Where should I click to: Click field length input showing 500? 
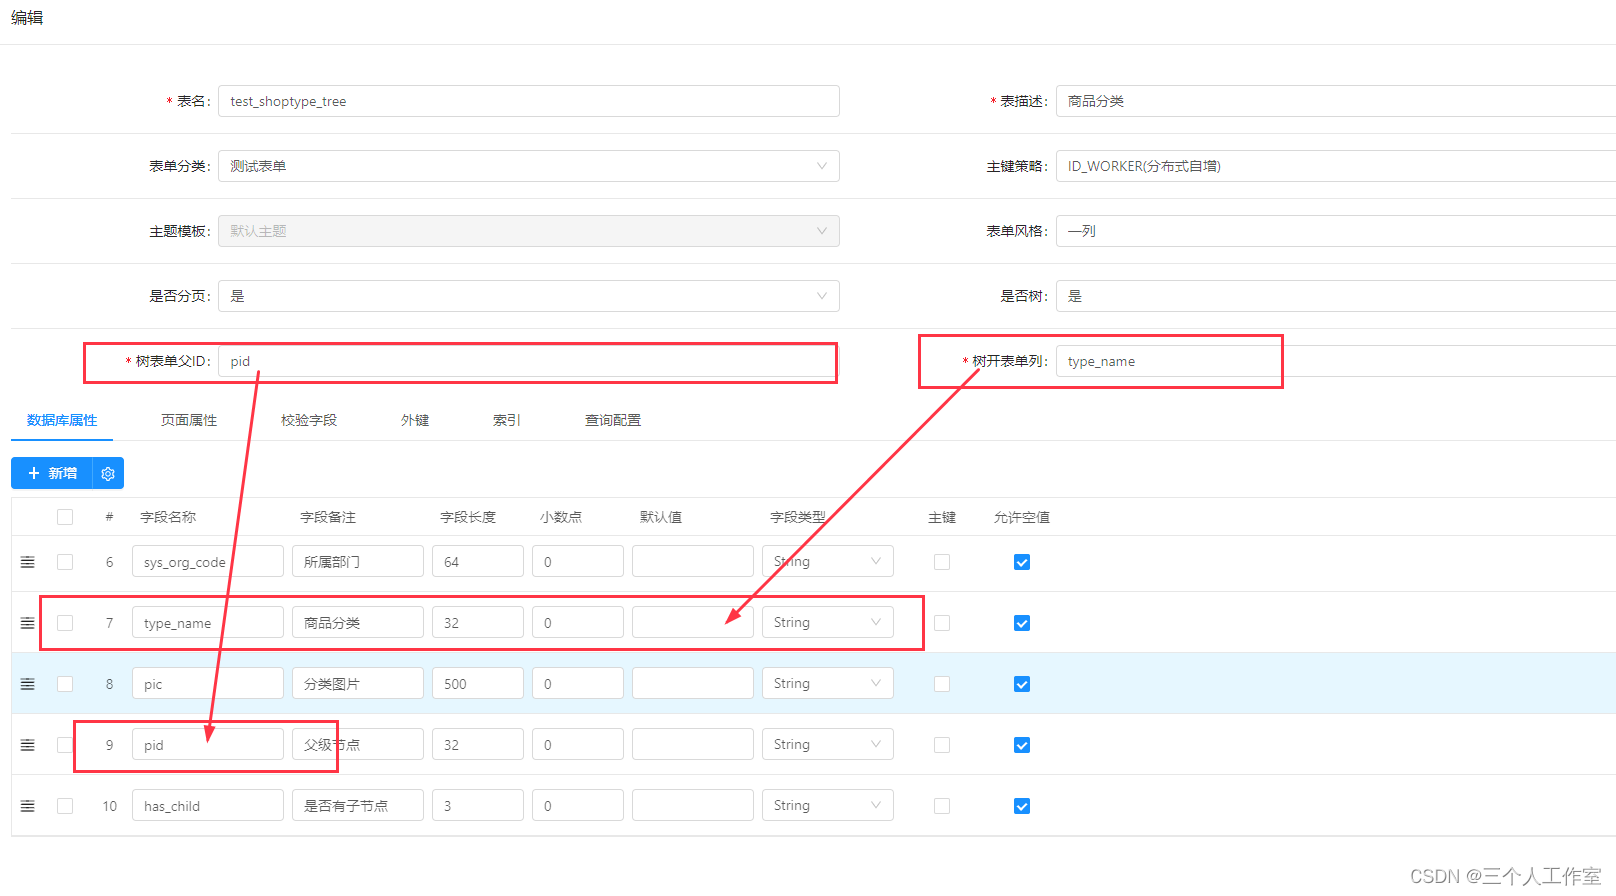pos(478,683)
